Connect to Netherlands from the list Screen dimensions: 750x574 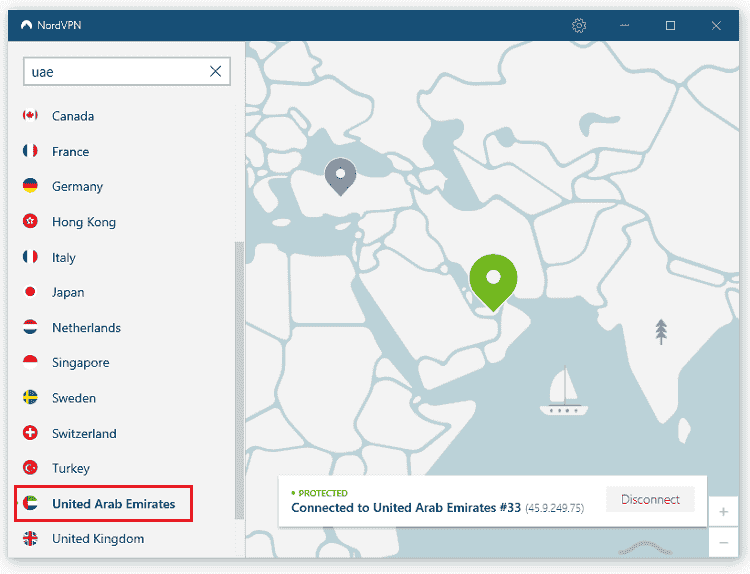tap(86, 328)
